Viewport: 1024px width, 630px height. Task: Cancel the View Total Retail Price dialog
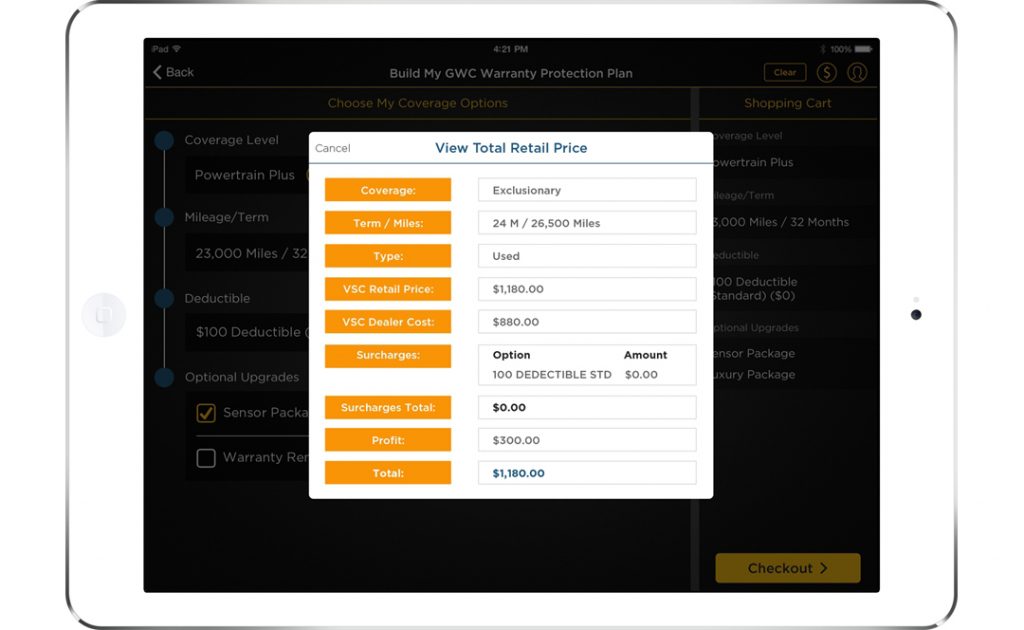(x=333, y=148)
